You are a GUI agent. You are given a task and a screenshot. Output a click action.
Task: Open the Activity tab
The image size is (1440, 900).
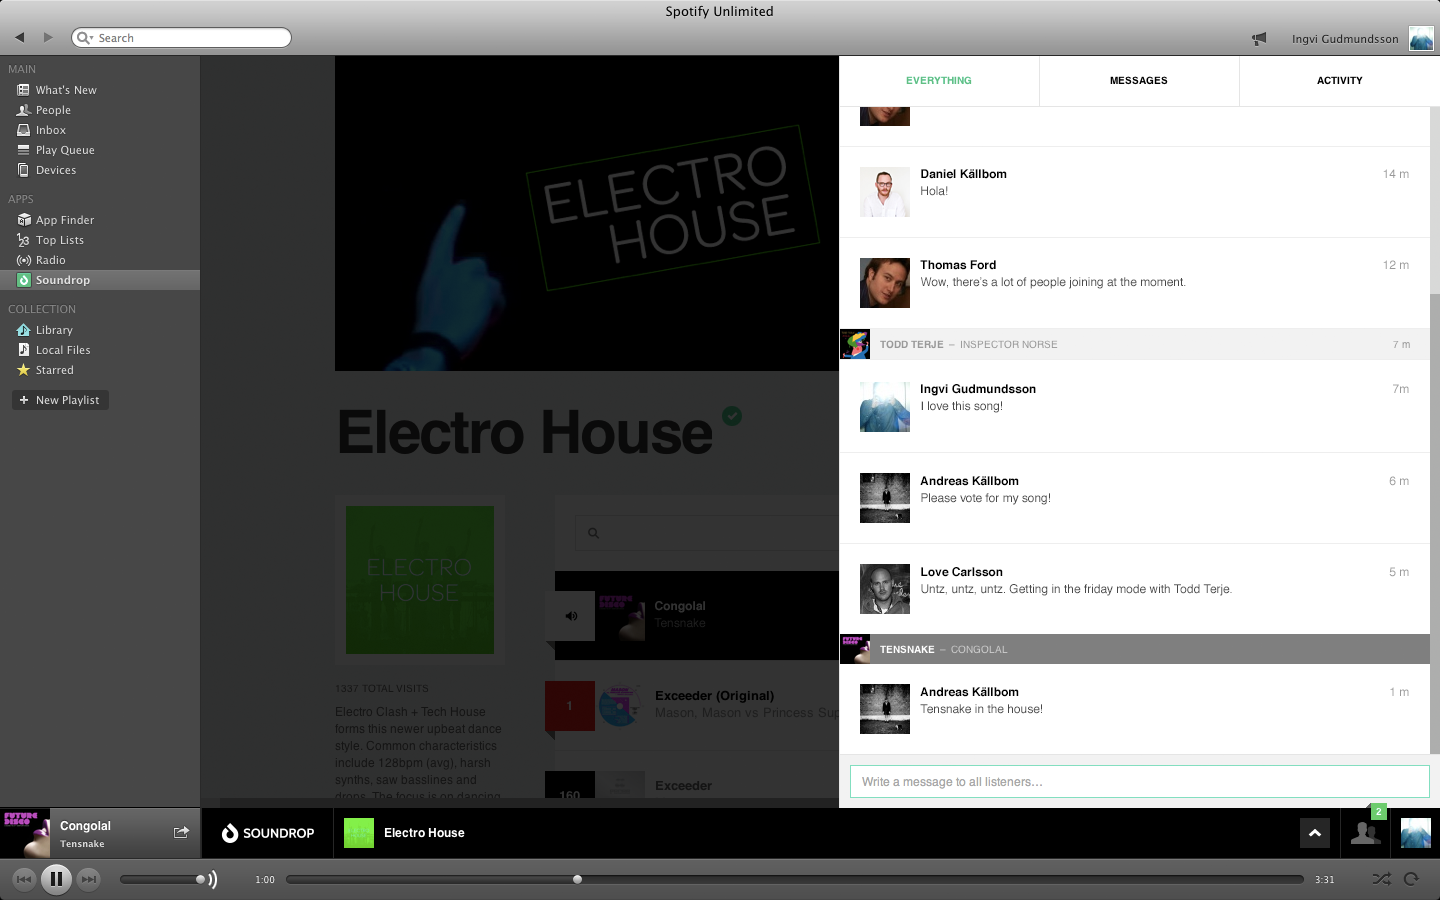[x=1340, y=81]
